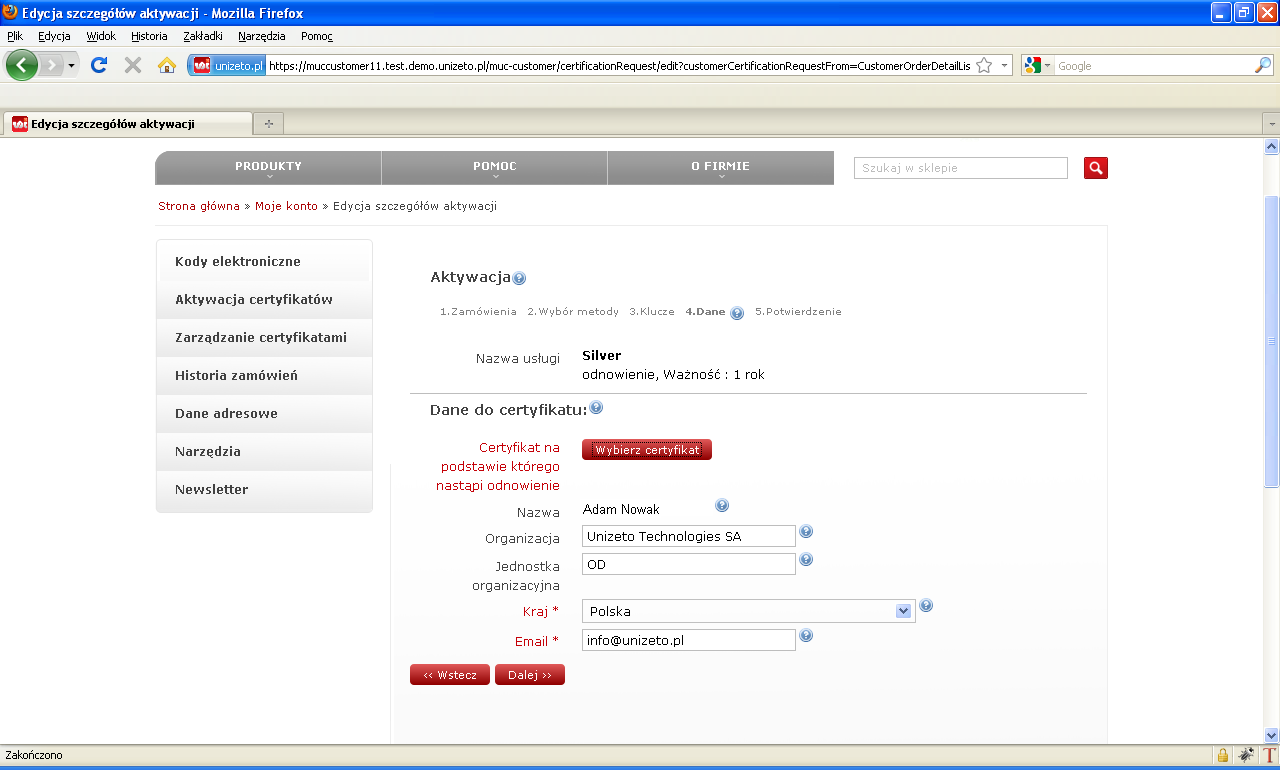Open the Google search engine selector

(1038, 66)
